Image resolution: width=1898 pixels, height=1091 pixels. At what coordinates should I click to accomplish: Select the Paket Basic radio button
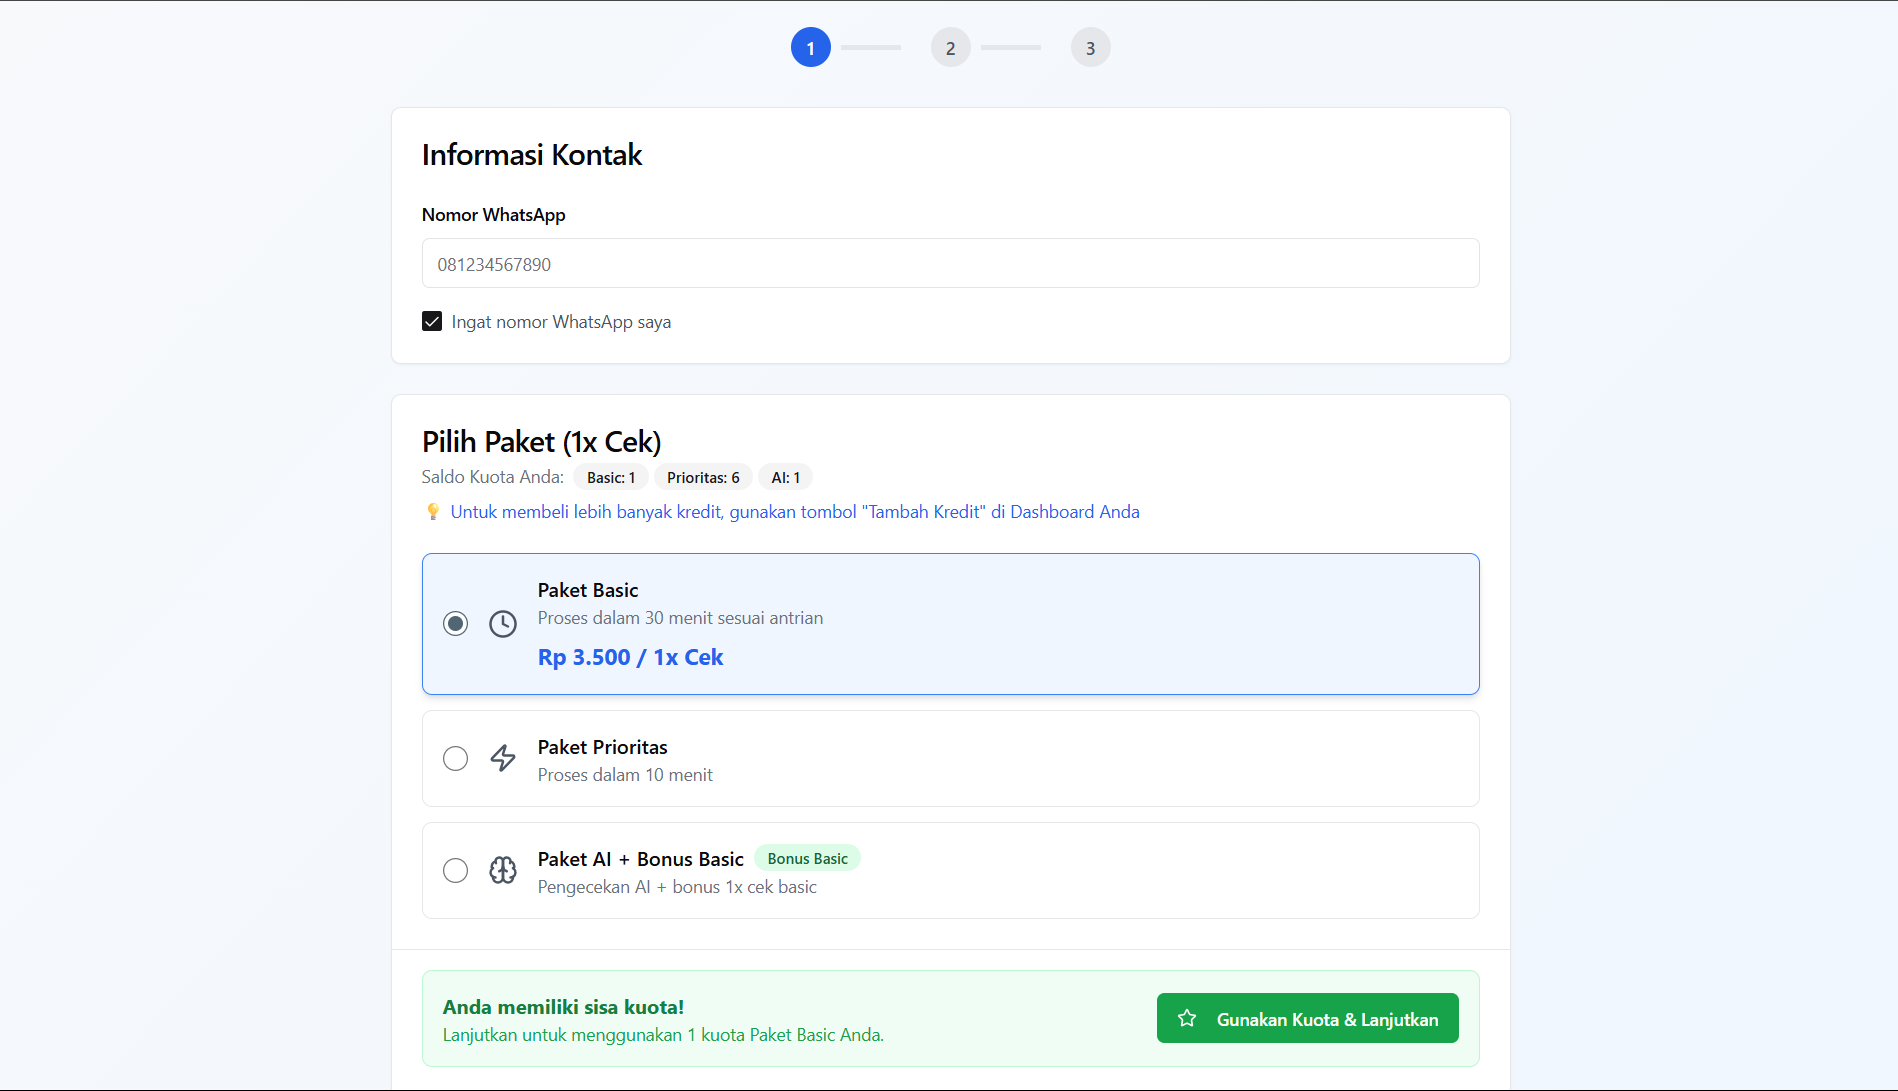[x=455, y=624]
